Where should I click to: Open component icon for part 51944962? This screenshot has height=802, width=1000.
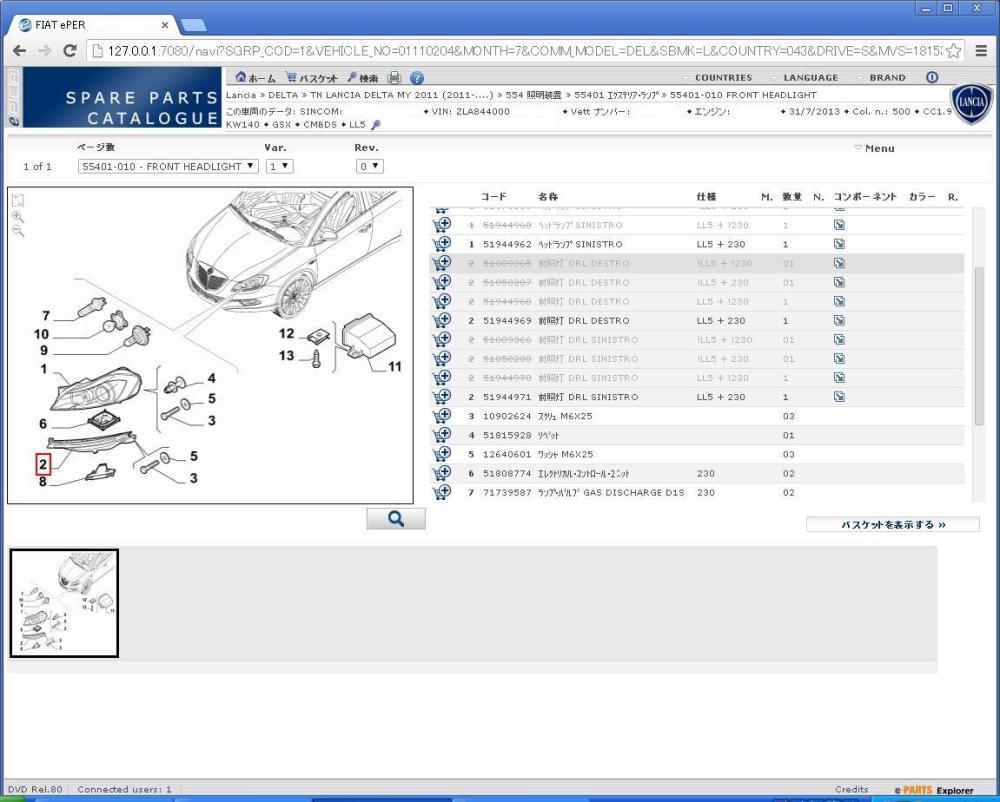click(839, 244)
